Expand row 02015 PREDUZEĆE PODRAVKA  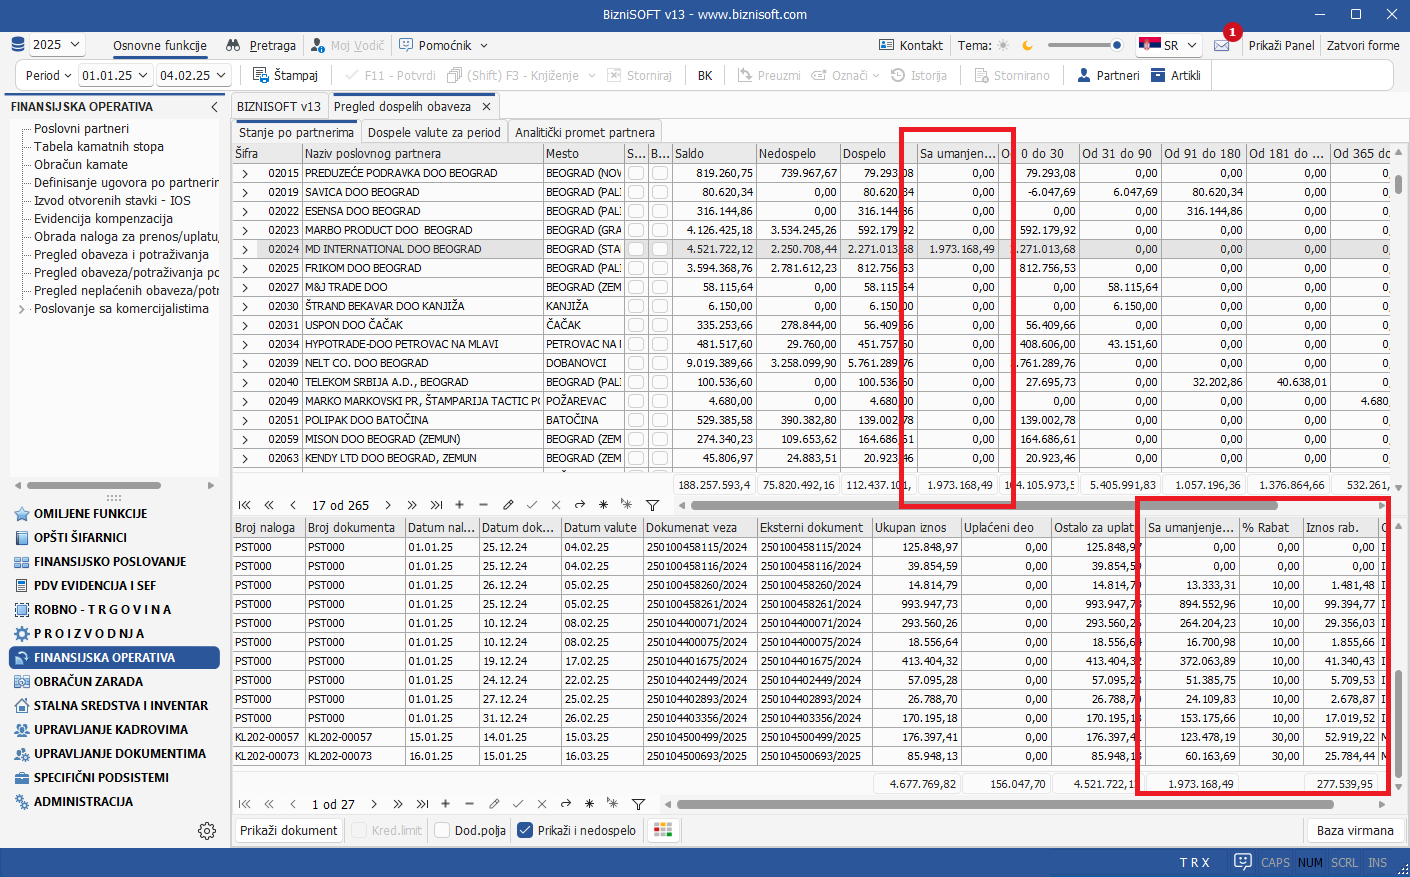pyautogui.click(x=244, y=173)
